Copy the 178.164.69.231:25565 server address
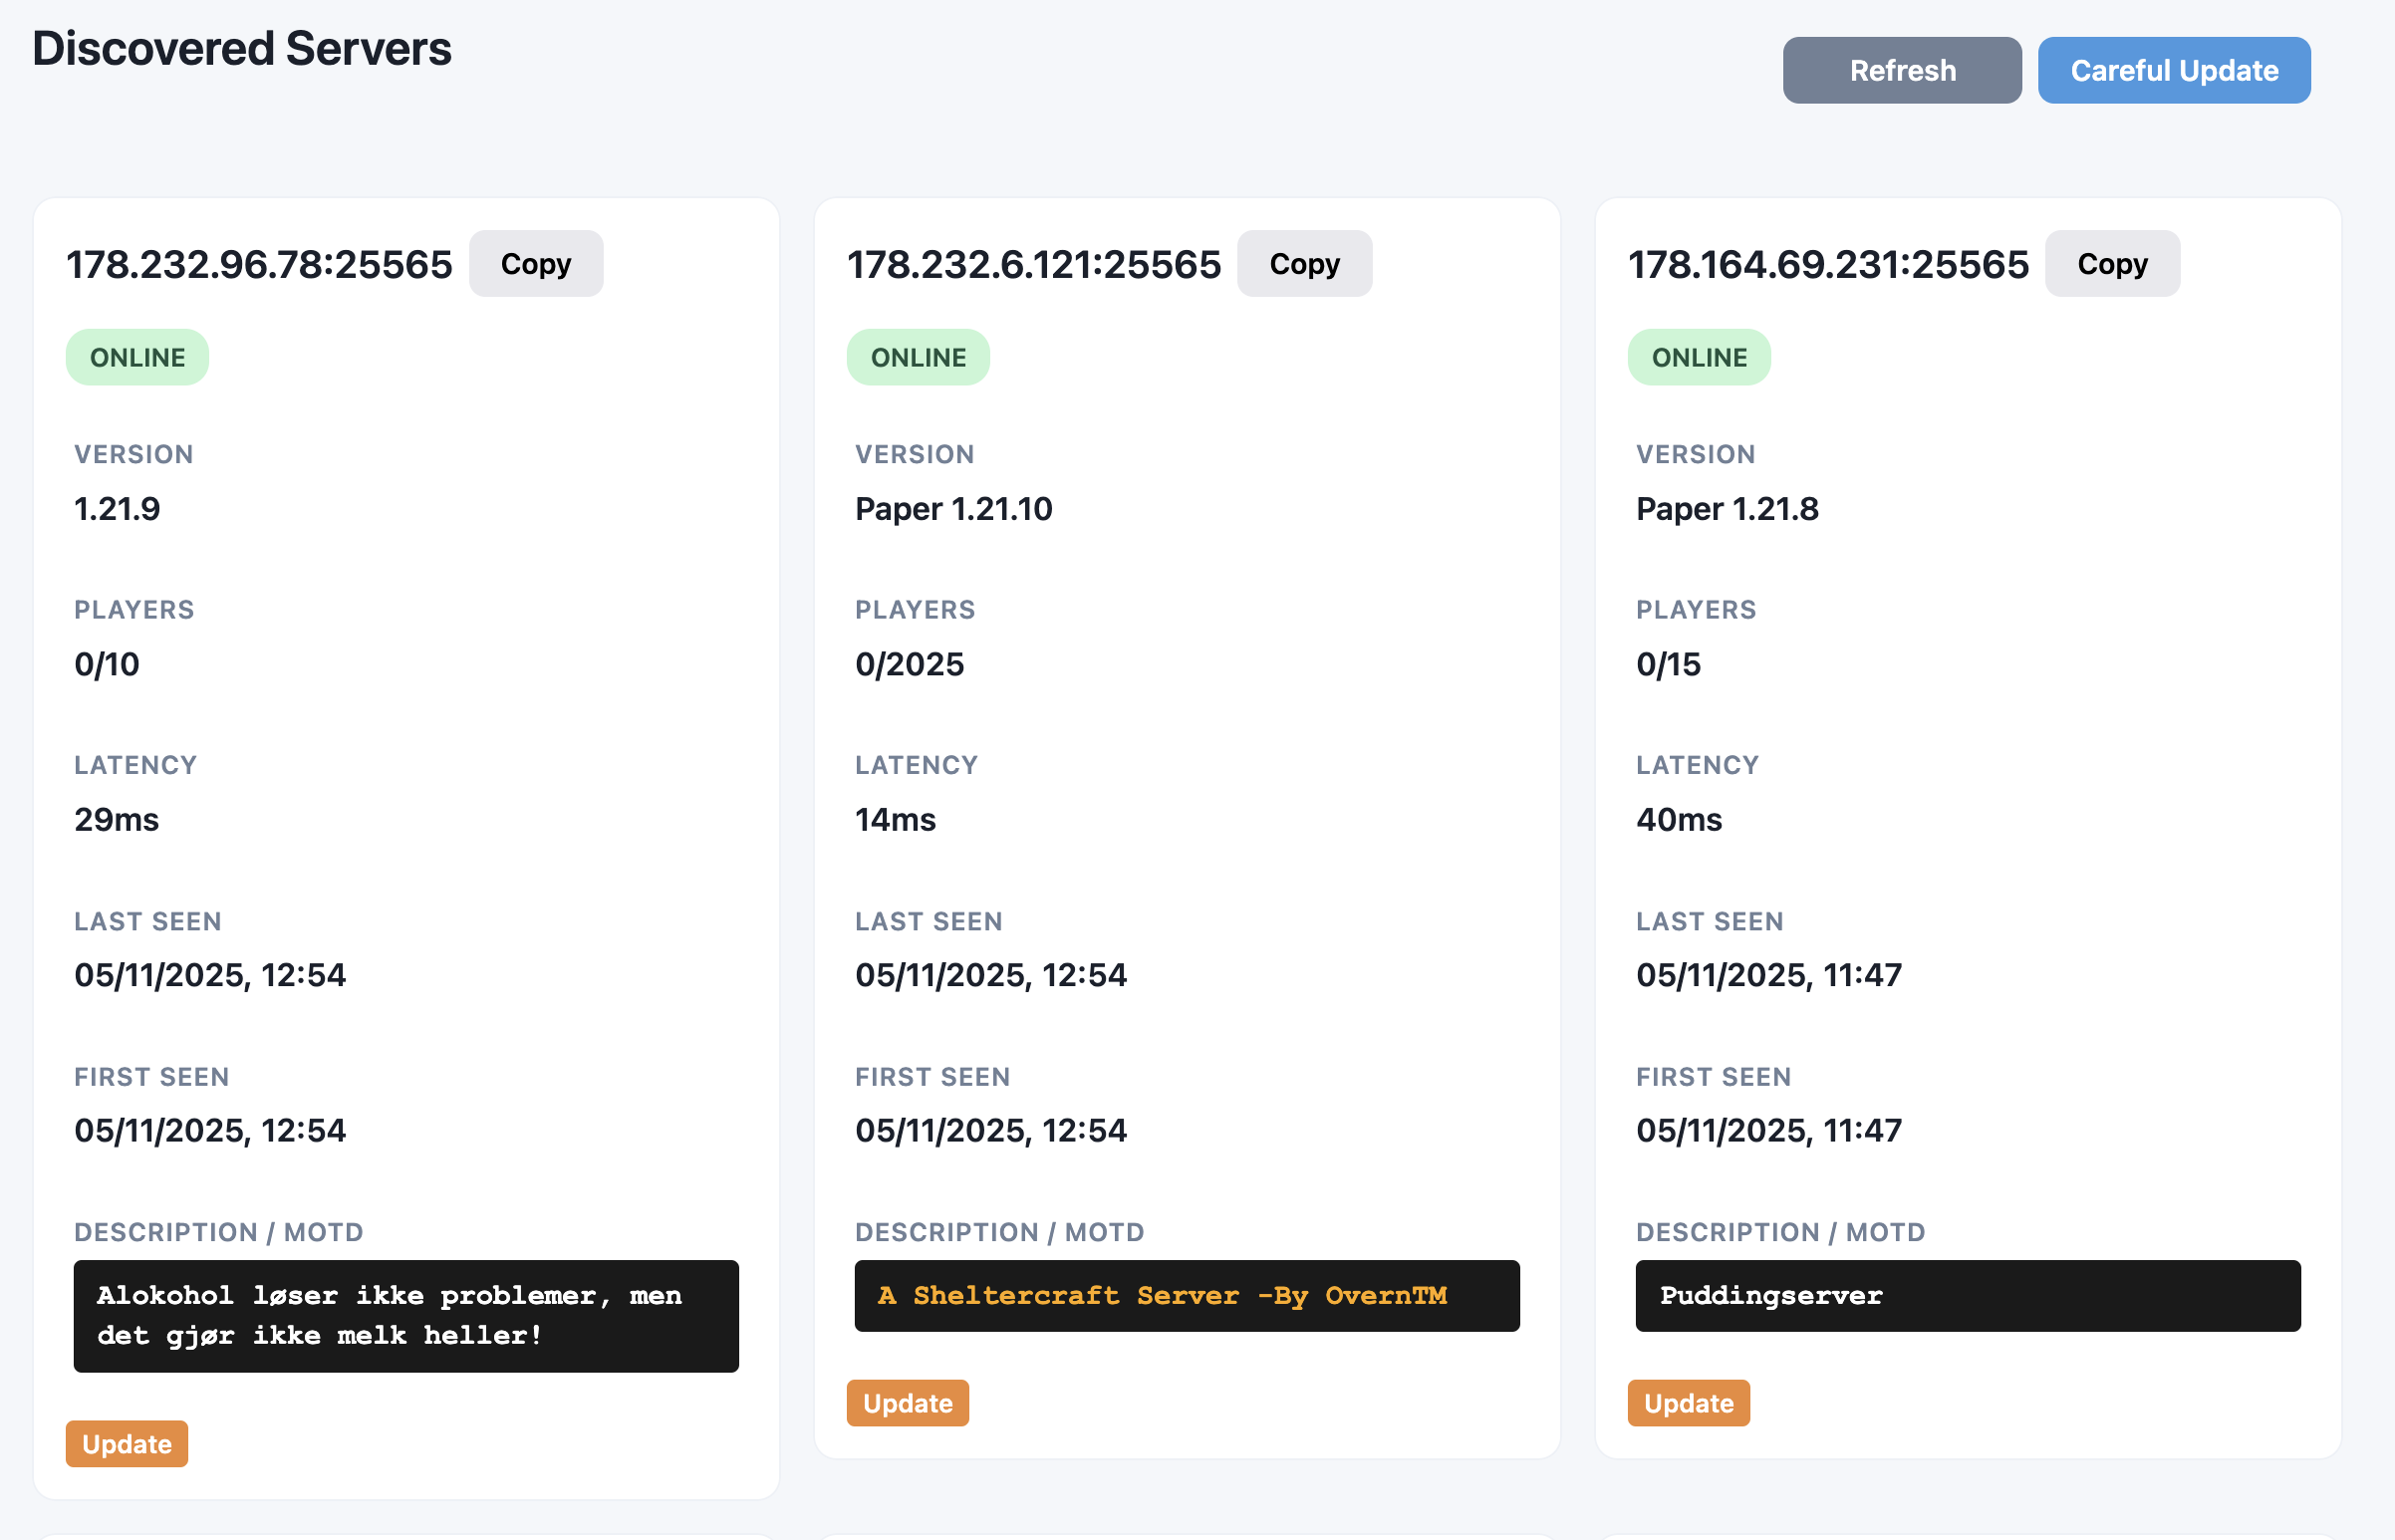This screenshot has width=2395, height=1540. pos(2111,264)
